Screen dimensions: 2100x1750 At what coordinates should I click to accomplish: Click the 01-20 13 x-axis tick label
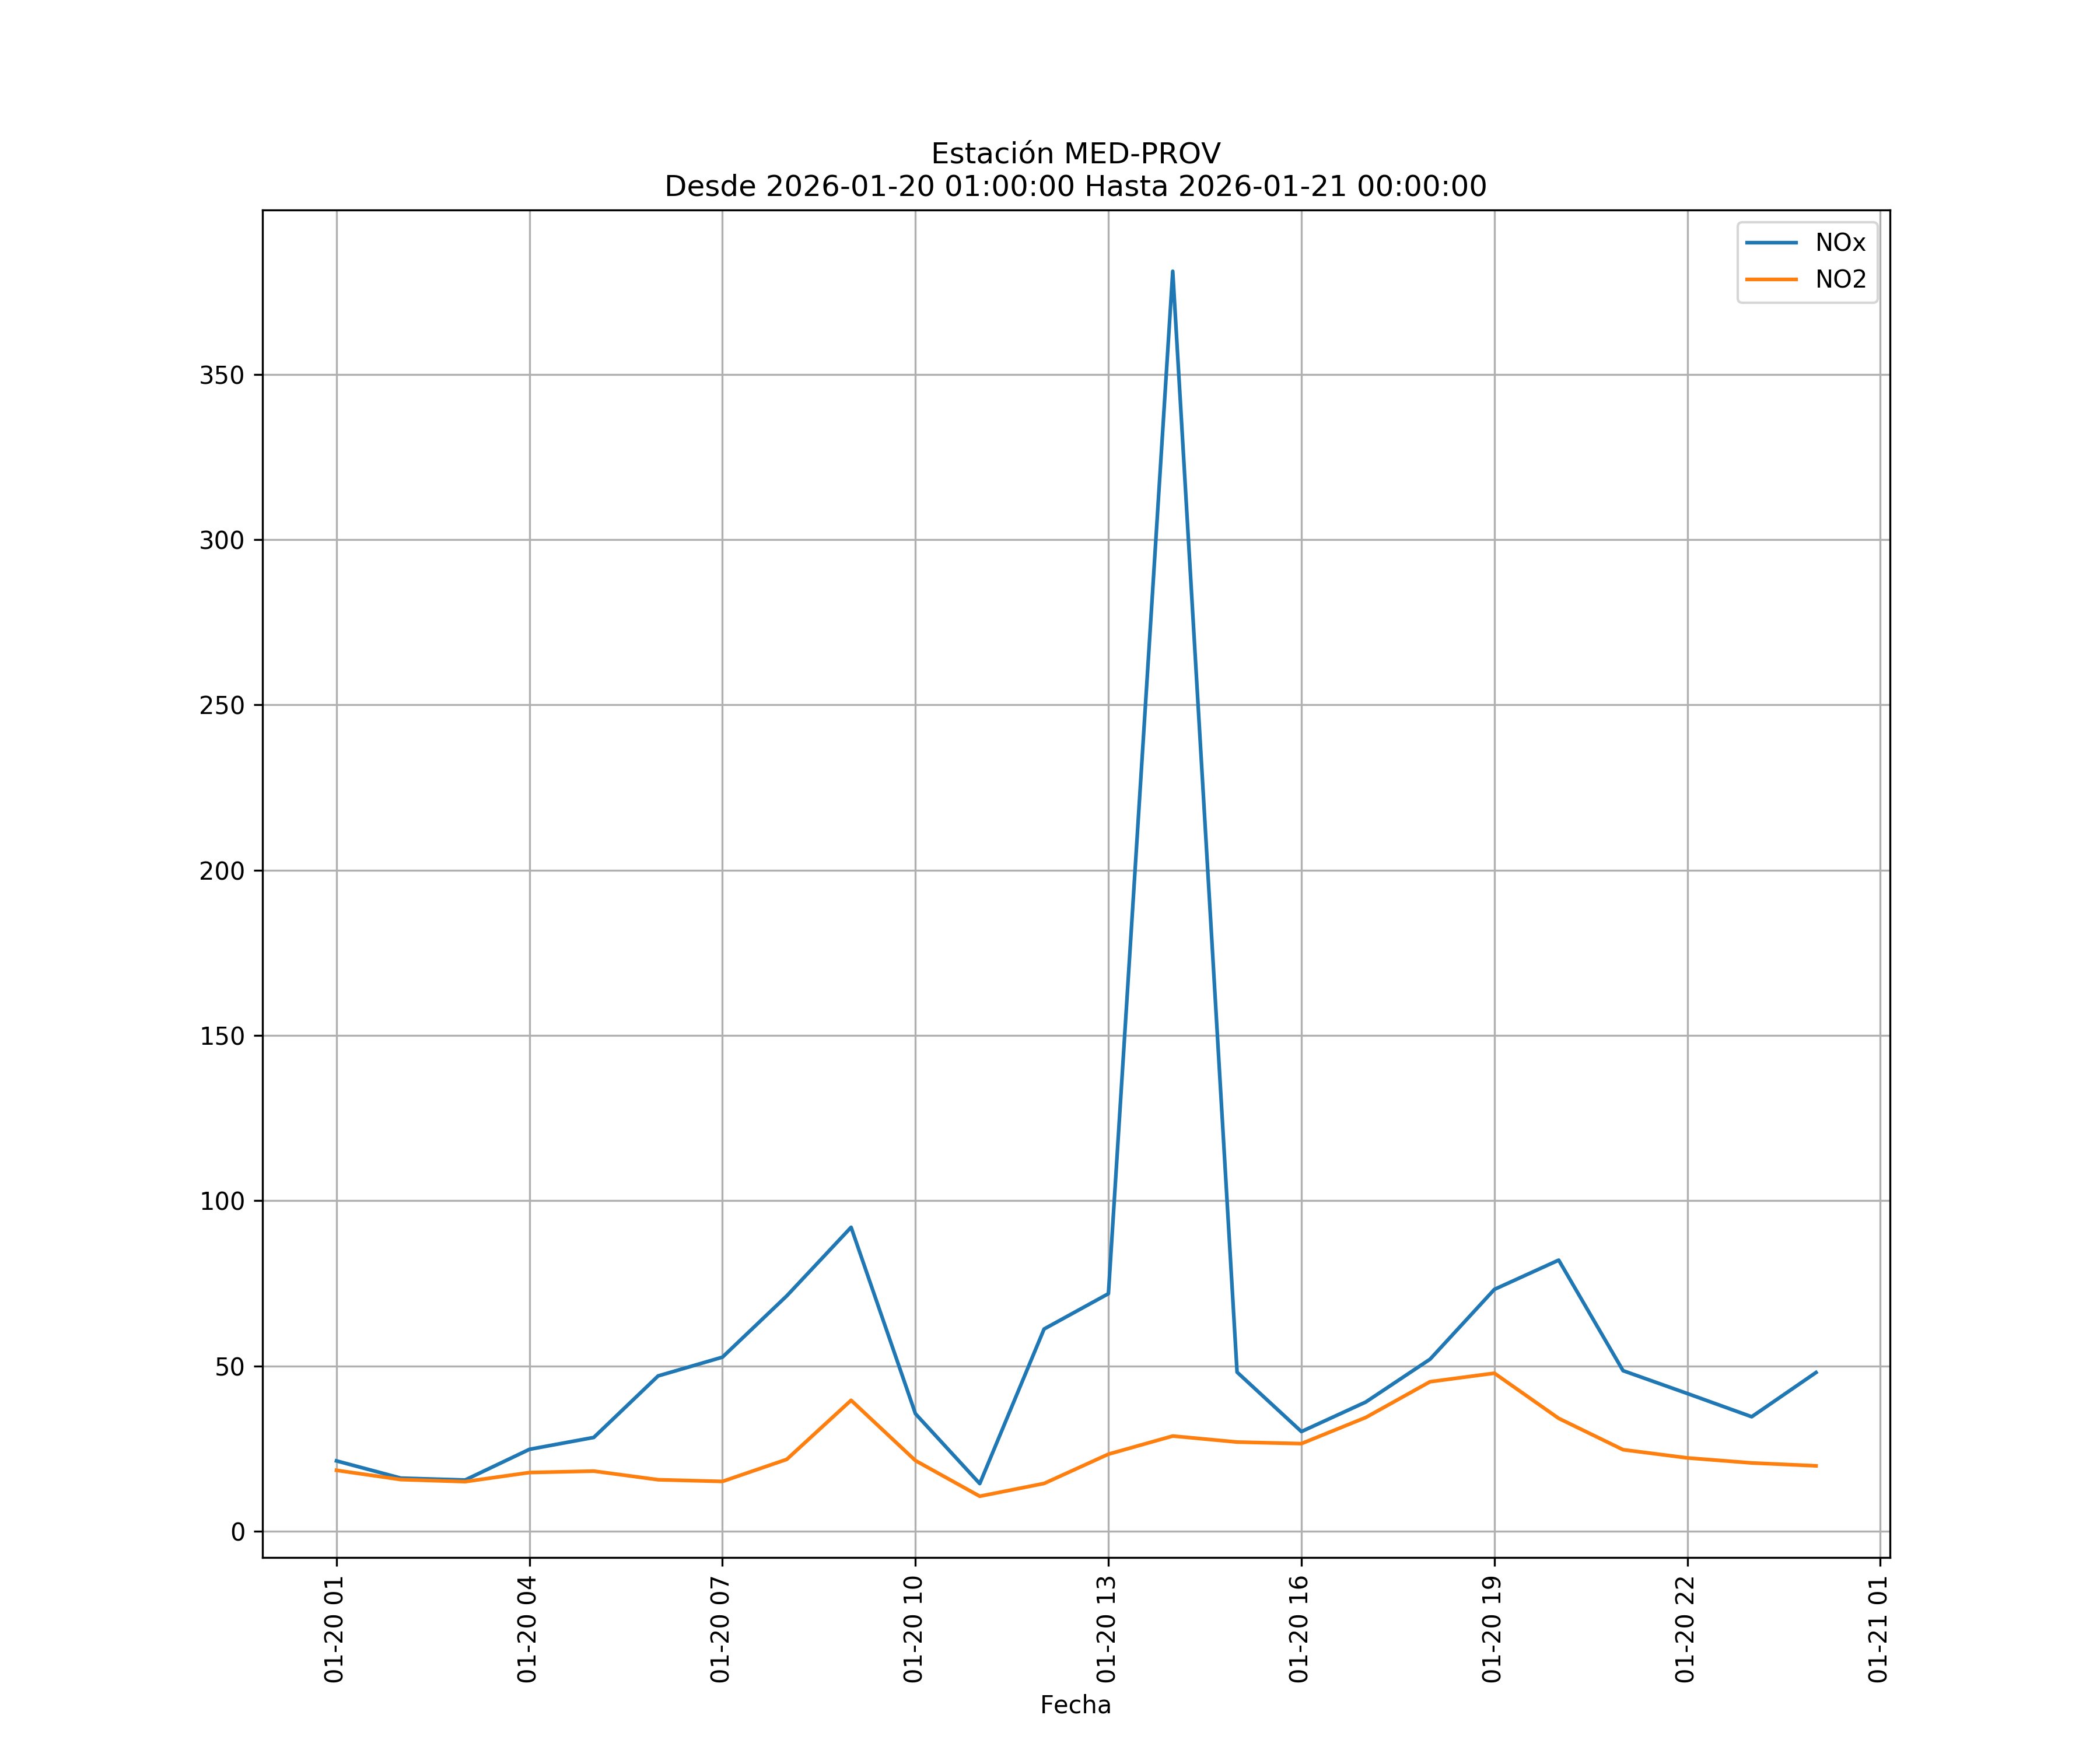coord(1106,1629)
